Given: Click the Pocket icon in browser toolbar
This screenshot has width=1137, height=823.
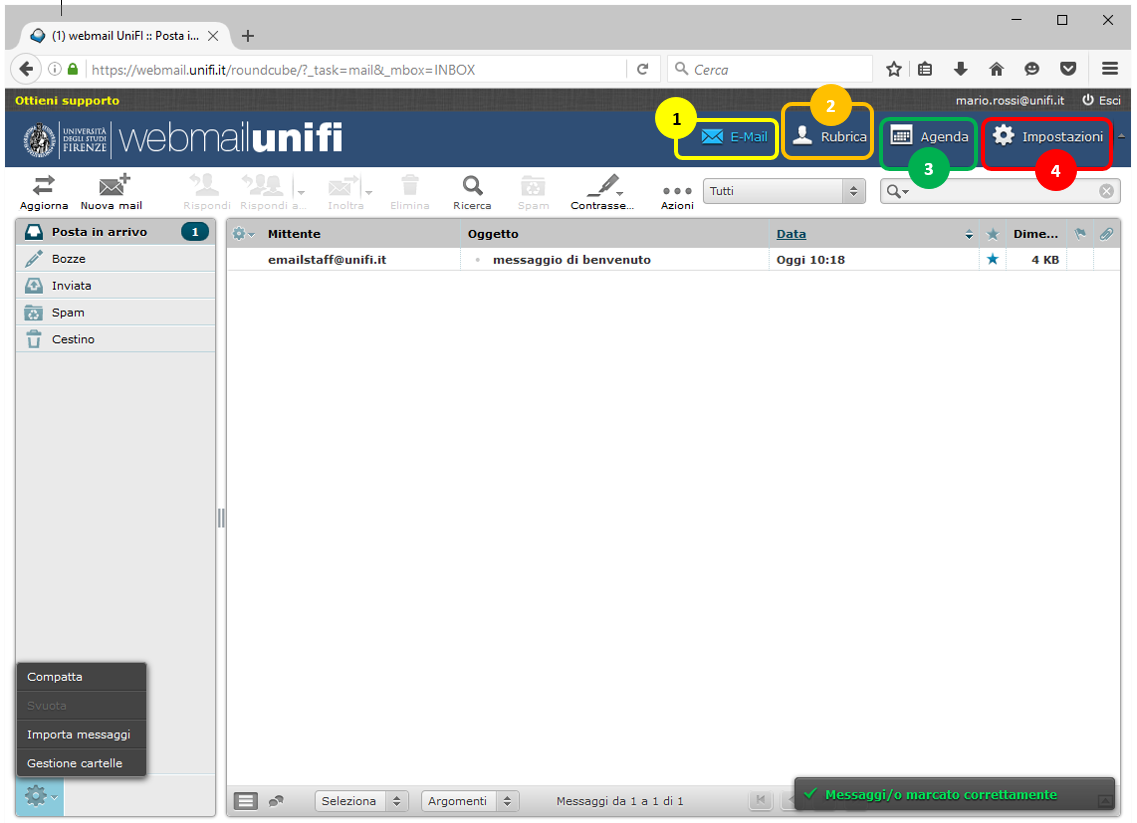Looking at the screenshot, I should [1067, 69].
